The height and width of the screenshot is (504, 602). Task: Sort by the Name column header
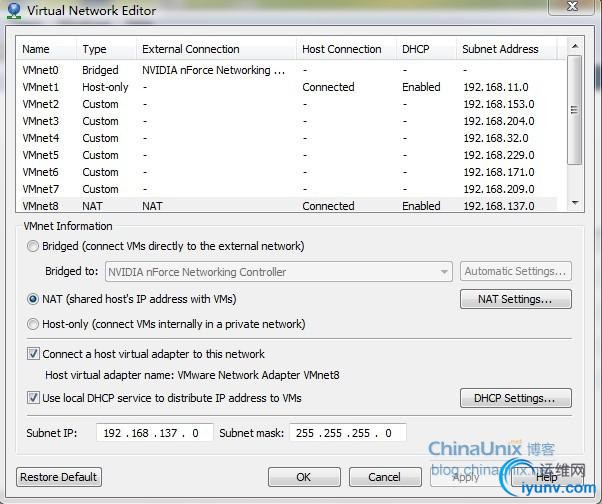[x=46, y=49]
